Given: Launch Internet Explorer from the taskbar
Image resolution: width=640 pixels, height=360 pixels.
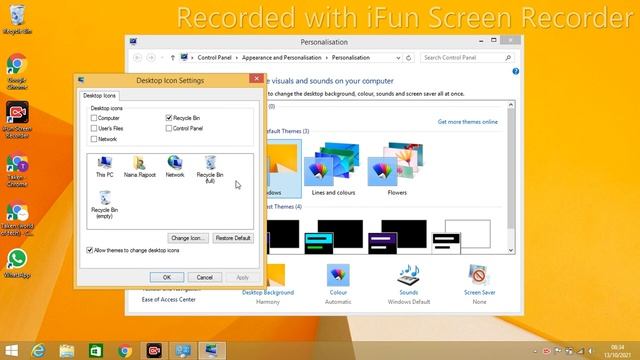Looking at the screenshot, I should [x=39, y=351].
